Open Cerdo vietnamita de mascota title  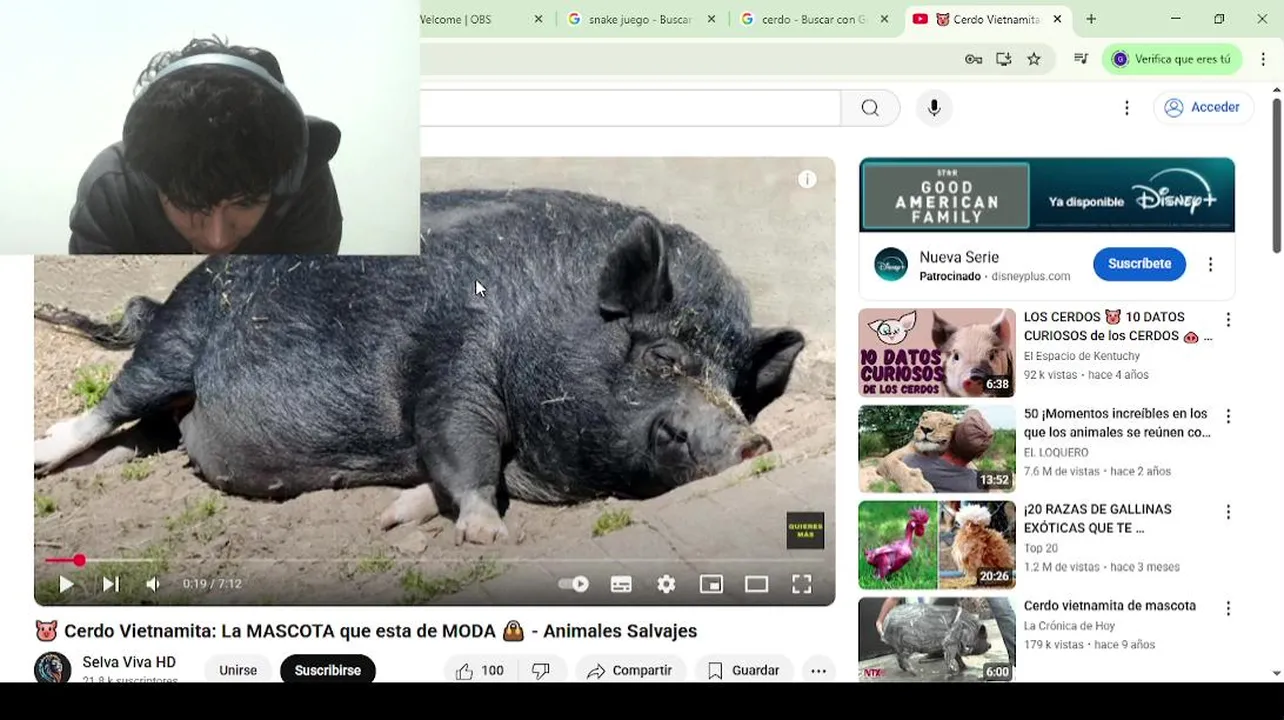pyautogui.click(x=1110, y=606)
